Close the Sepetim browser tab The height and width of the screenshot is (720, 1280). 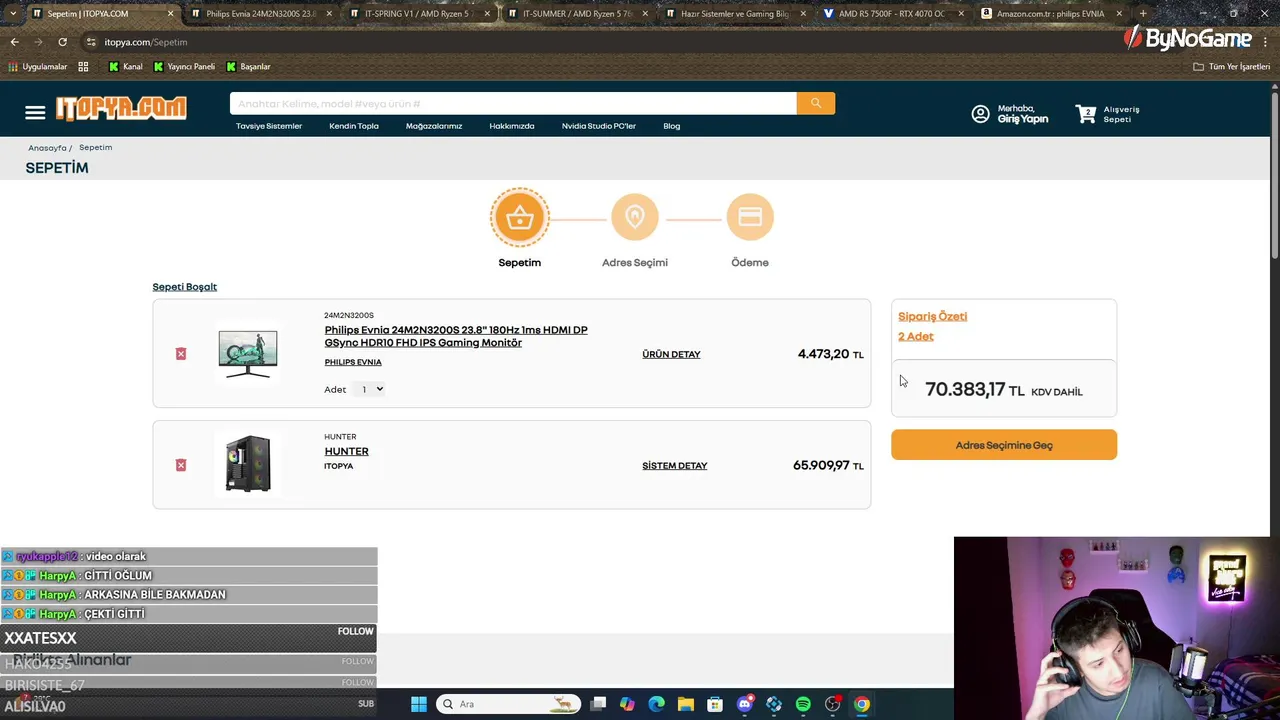coord(170,14)
